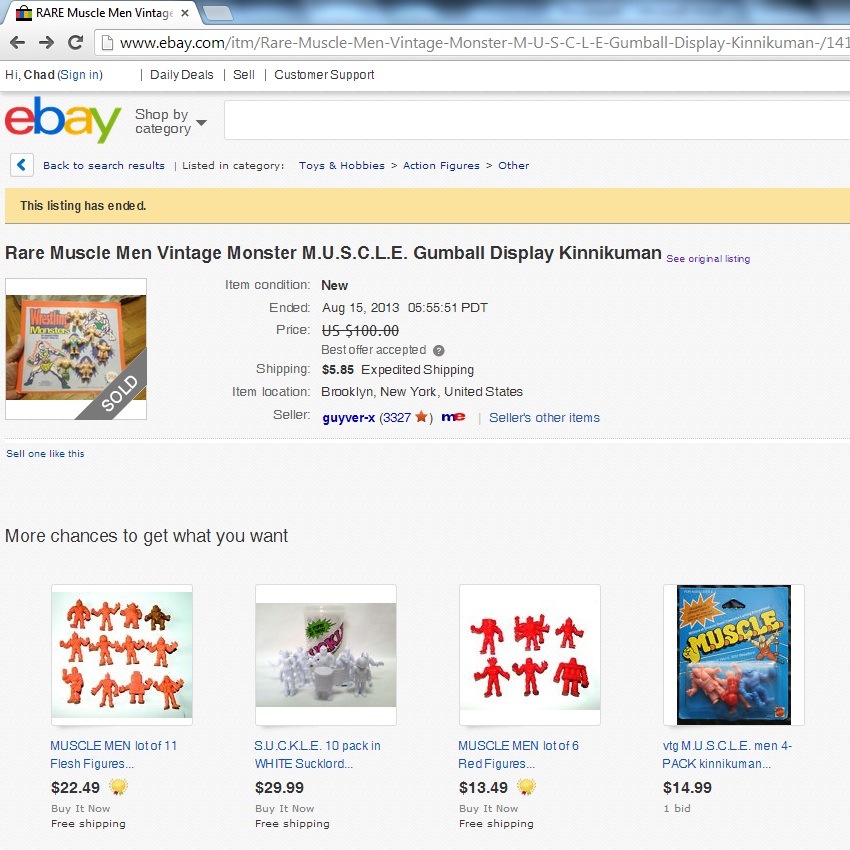
Task: Open the sold Wrestling Monsters listing thumbnail
Action: pyautogui.click(x=76, y=349)
